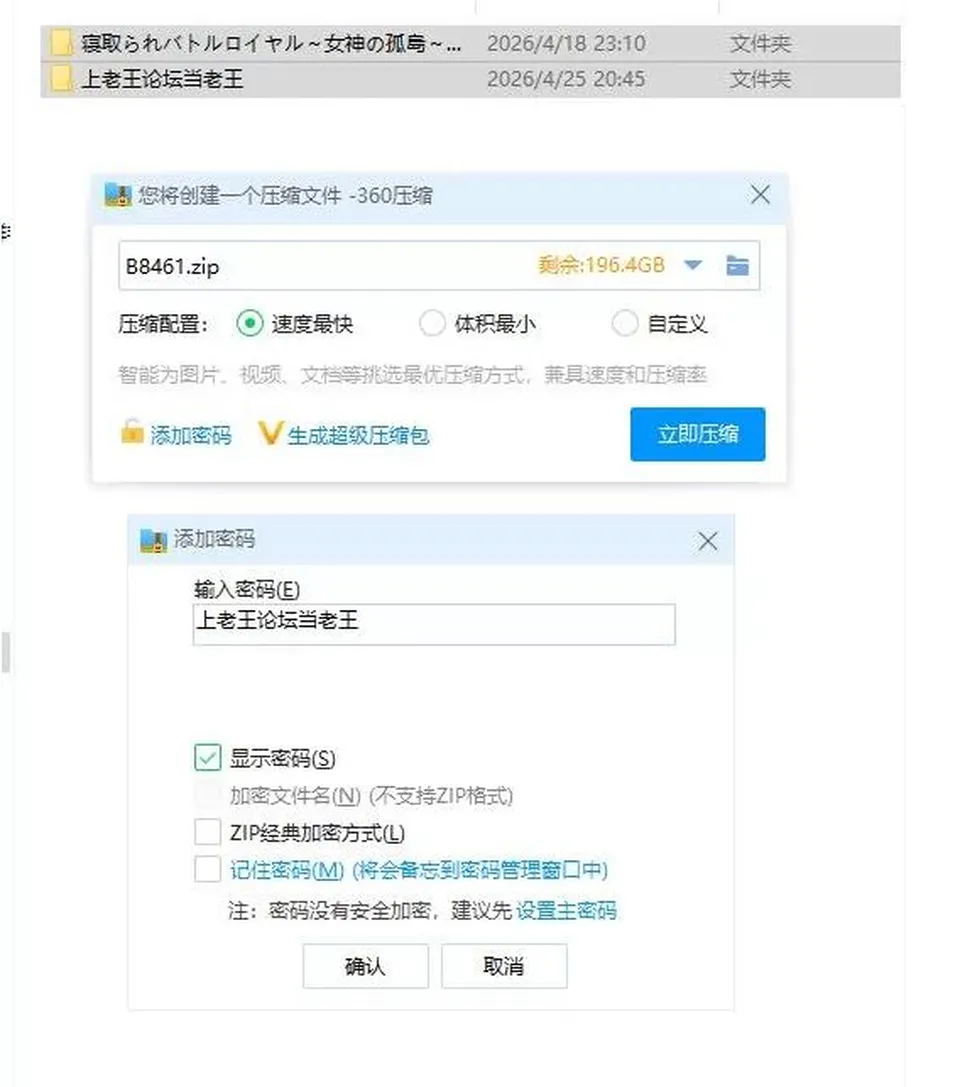The height and width of the screenshot is (1087, 960).
Task: Click the 360压缩 app icon in compress dialog title
Action: [x=118, y=195]
